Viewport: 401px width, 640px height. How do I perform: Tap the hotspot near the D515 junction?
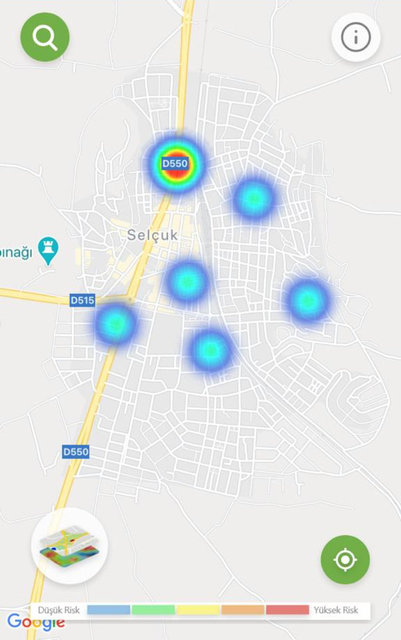pyautogui.click(x=116, y=324)
